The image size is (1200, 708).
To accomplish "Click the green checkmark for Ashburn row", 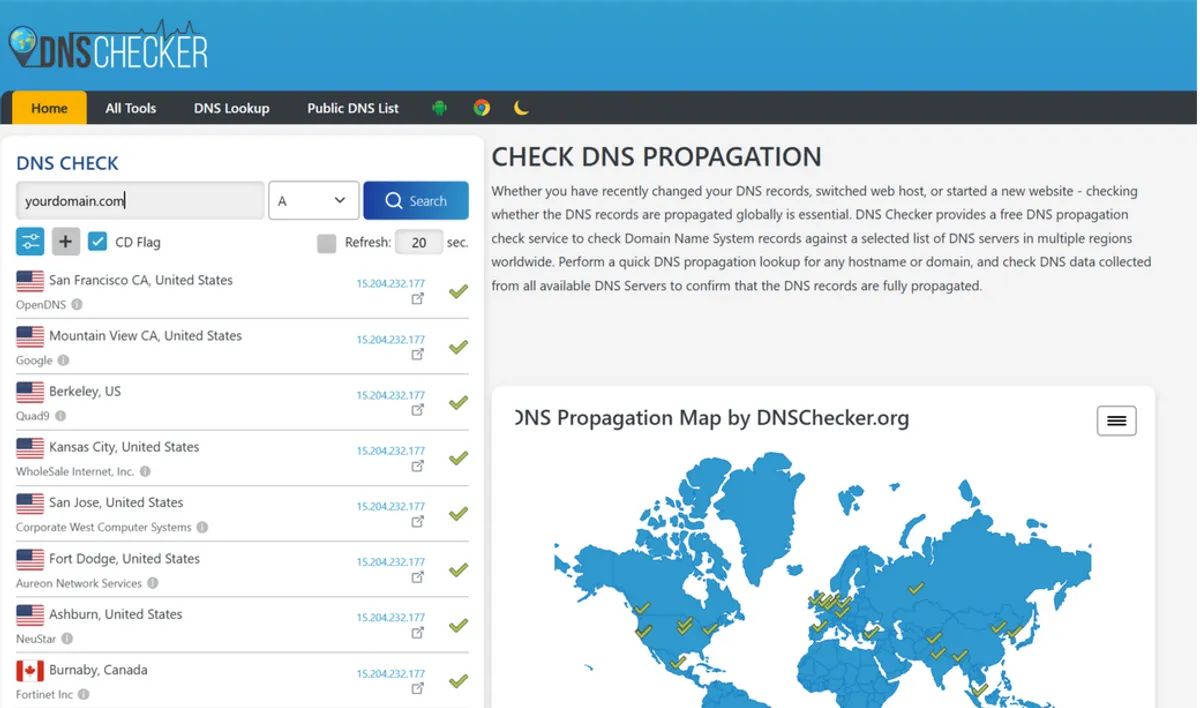I will coord(458,626).
